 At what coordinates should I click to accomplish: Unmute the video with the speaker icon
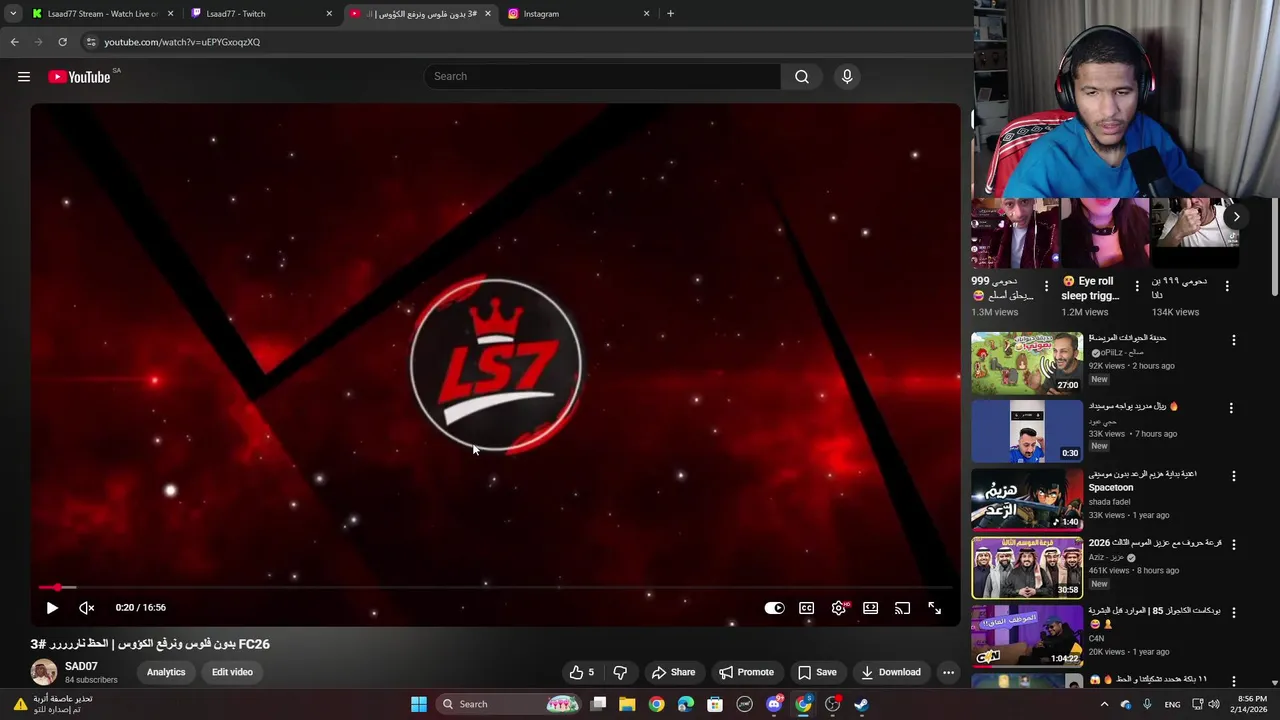click(87, 608)
